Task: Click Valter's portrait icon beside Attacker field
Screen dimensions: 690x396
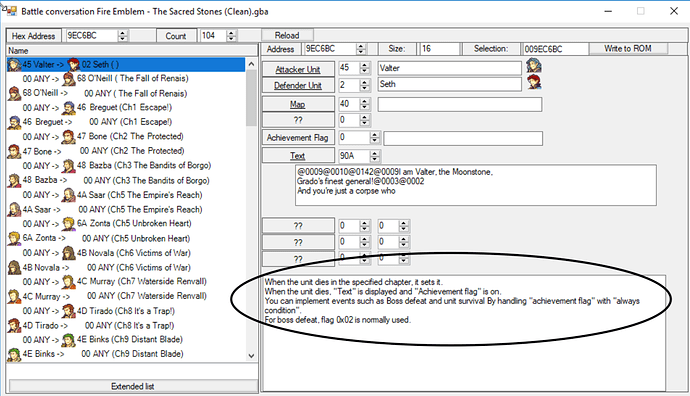Action: (x=534, y=66)
